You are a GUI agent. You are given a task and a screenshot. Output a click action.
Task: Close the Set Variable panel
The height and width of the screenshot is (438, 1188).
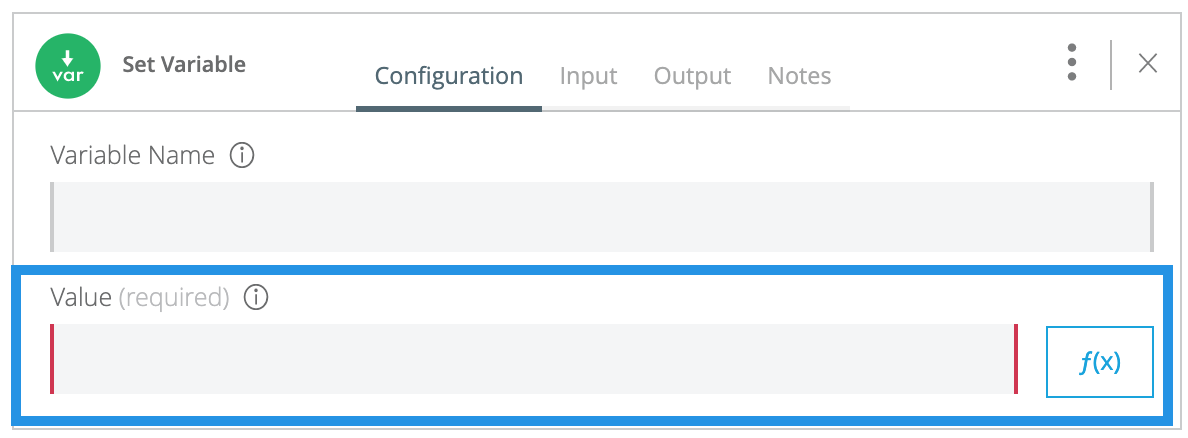coord(1148,64)
